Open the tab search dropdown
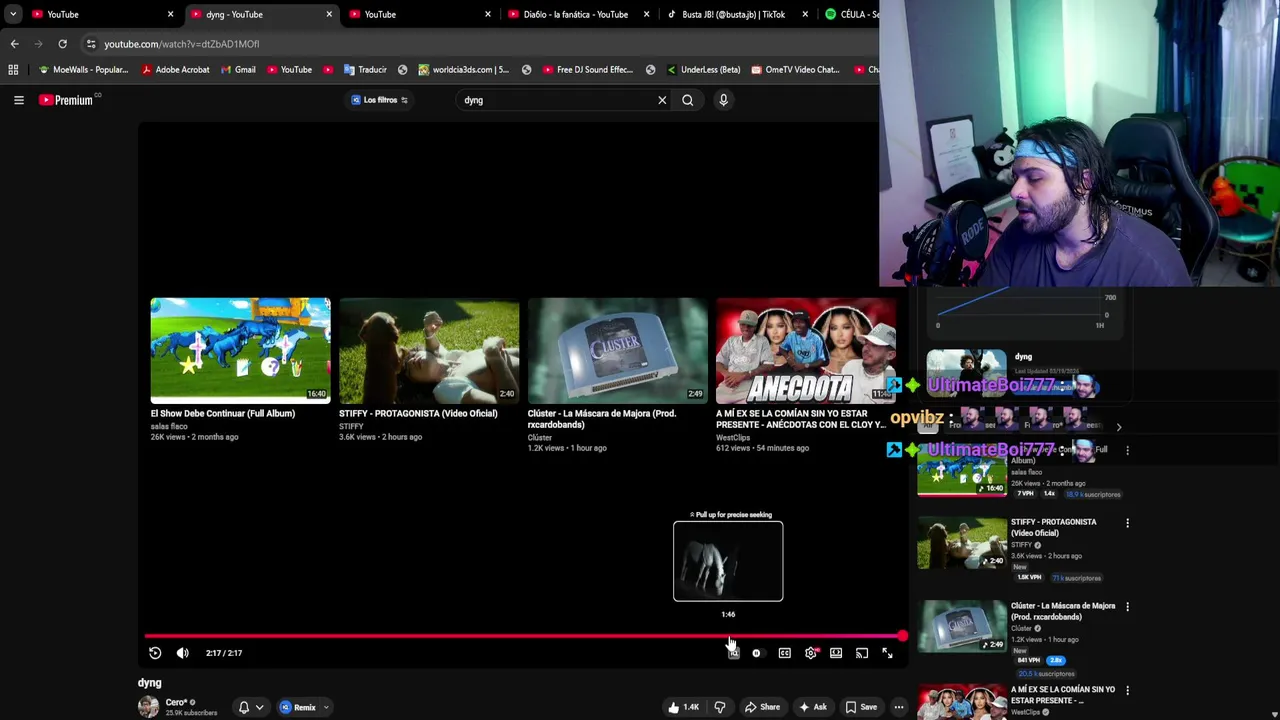1280x720 pixels. click(12, 14)
